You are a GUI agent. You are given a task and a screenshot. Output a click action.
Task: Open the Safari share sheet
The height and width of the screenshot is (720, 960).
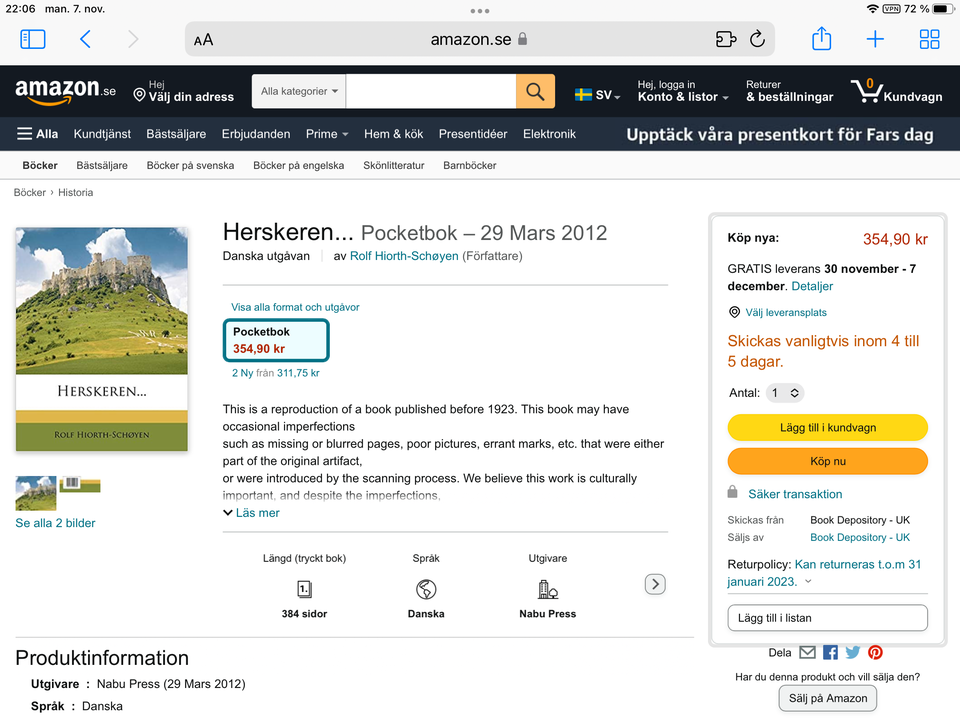click(x=821, y=39)
